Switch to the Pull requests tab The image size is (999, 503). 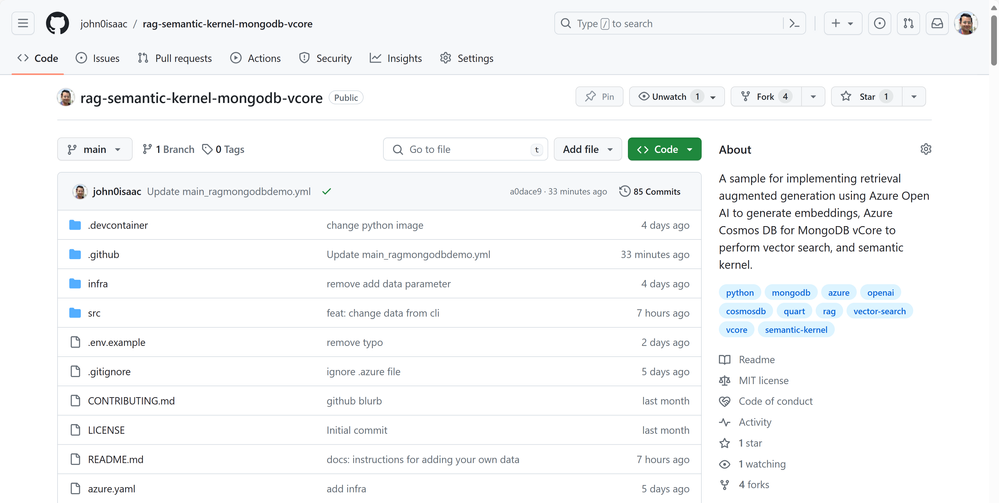click(x=175, y=58)
